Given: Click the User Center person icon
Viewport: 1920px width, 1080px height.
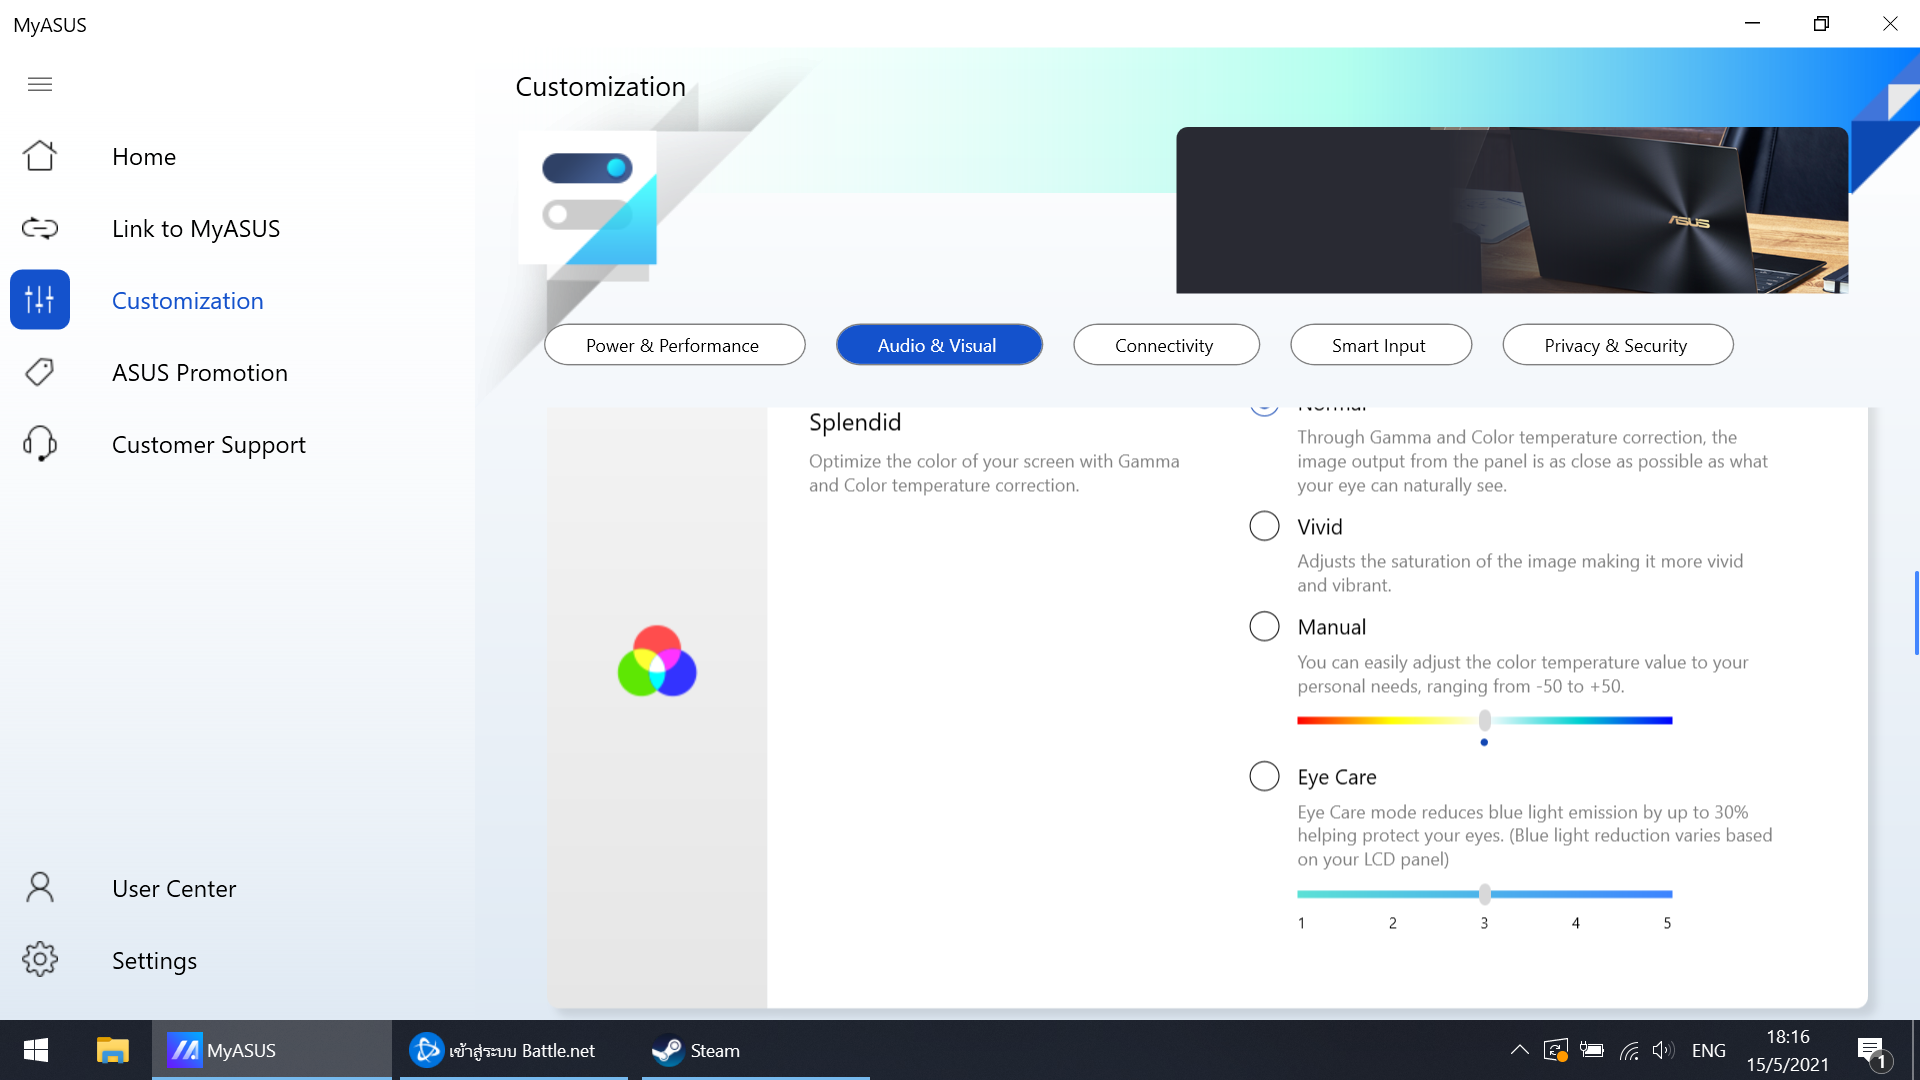Looking at the screenshot, I should (40, 887).
